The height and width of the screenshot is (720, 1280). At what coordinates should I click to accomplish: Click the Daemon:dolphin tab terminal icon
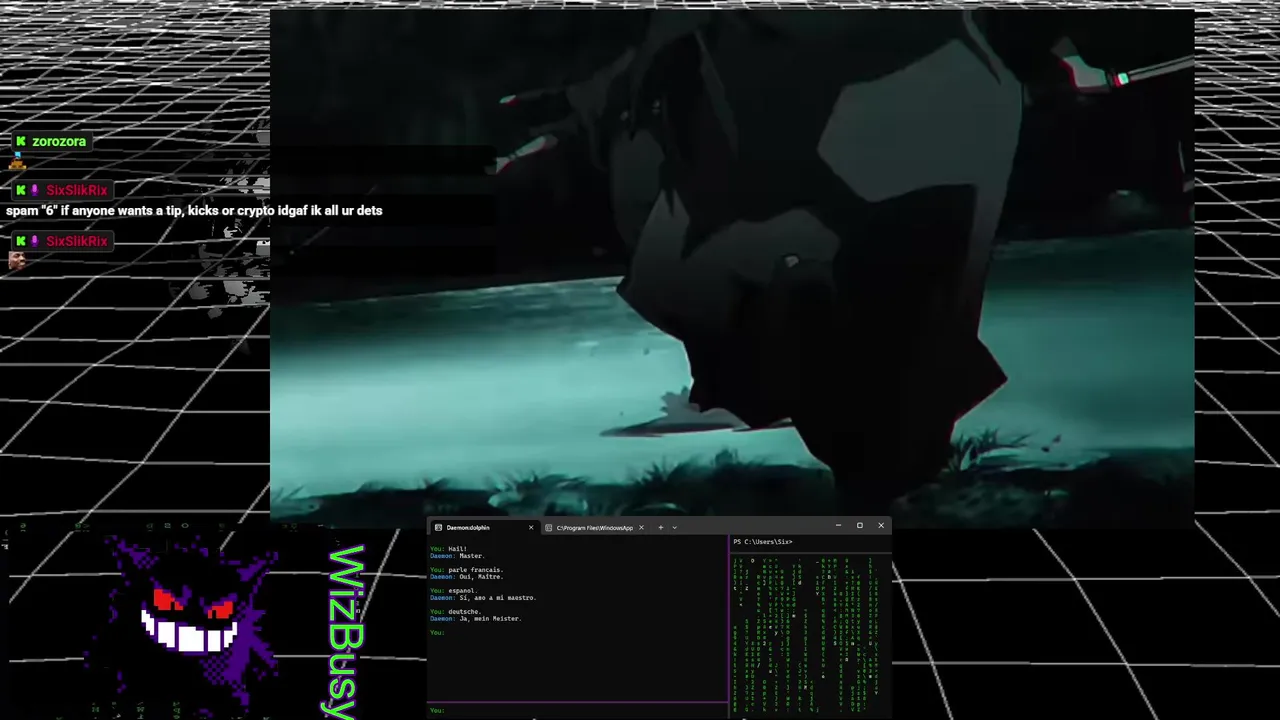tap(438, 527)
